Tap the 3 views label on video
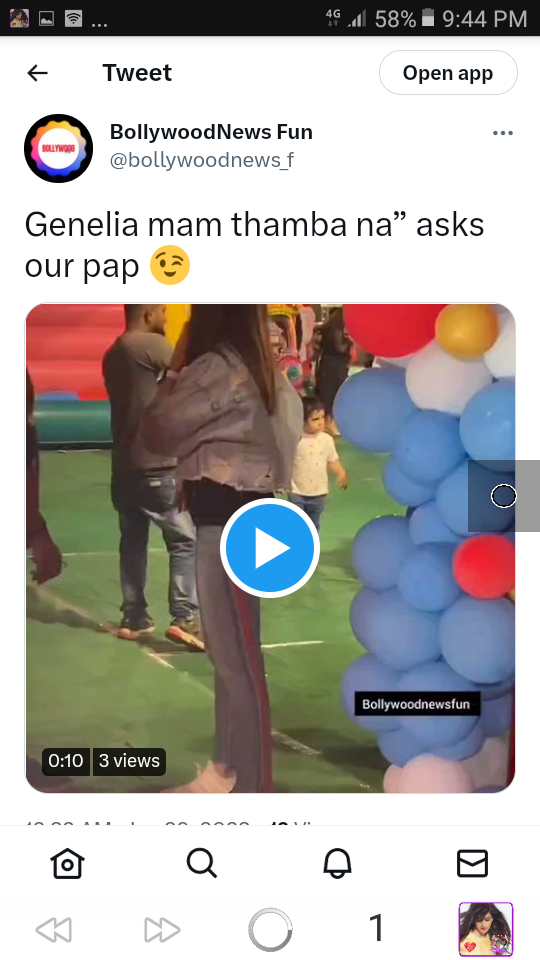Viewport: 540px width, 960px height. [x=129, y=761]
